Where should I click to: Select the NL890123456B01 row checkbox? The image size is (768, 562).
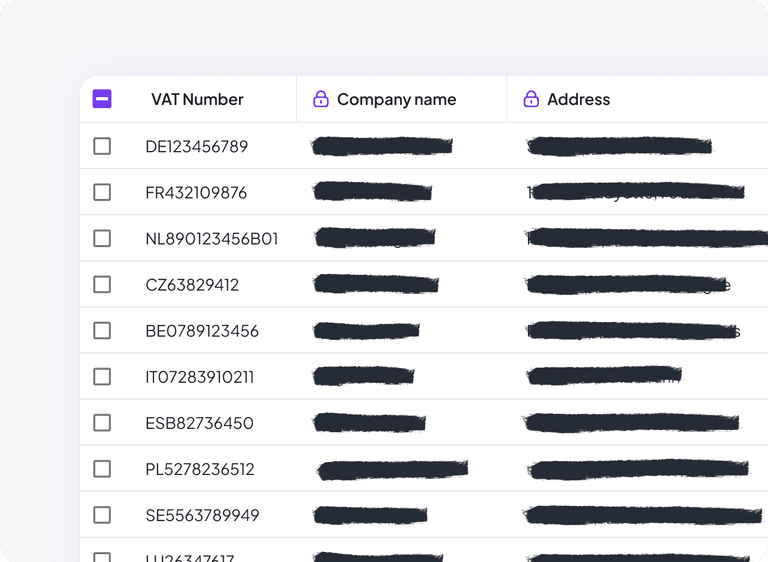click(102, 238)
